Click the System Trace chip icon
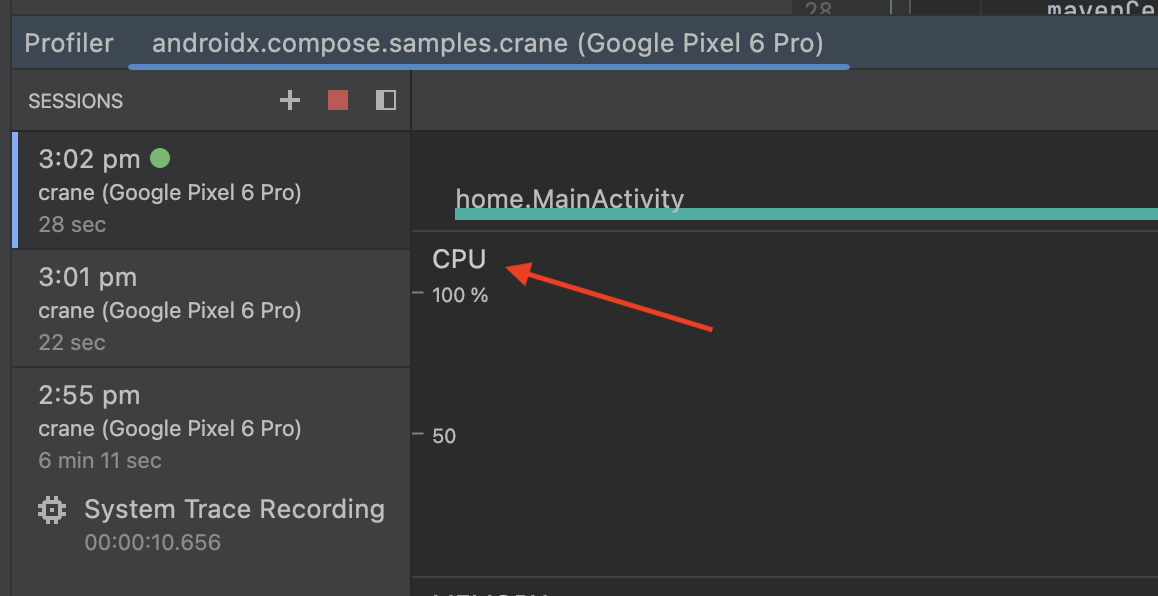The image size is (1158, 596). click(50, 509)
